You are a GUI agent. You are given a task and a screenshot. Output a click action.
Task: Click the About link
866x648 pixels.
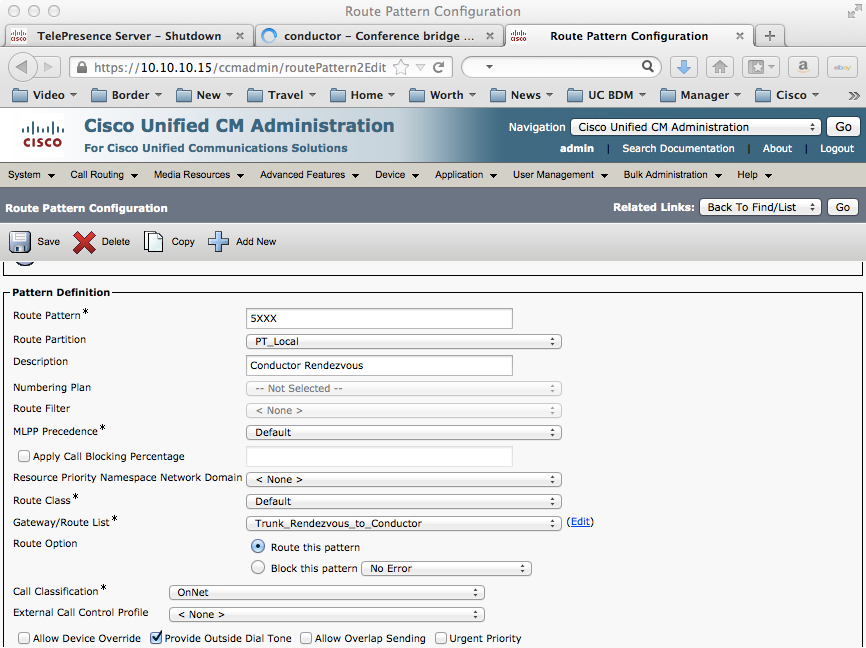tap(777, 149)
